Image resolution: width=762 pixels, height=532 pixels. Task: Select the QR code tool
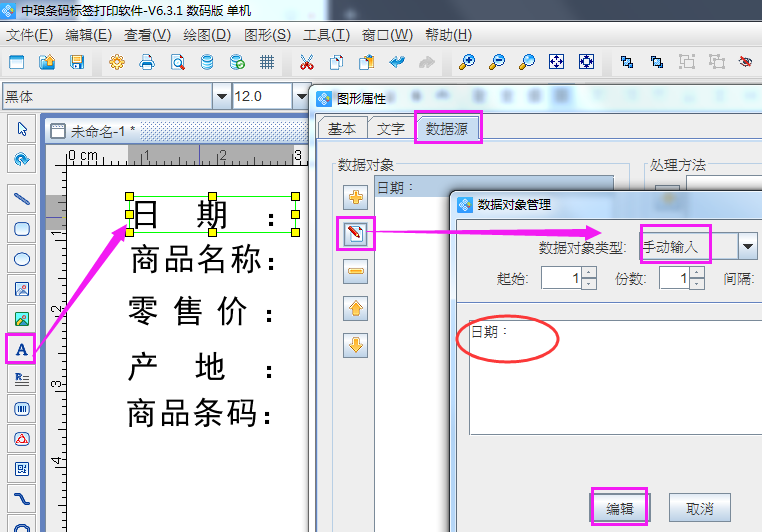pos(22,469)
